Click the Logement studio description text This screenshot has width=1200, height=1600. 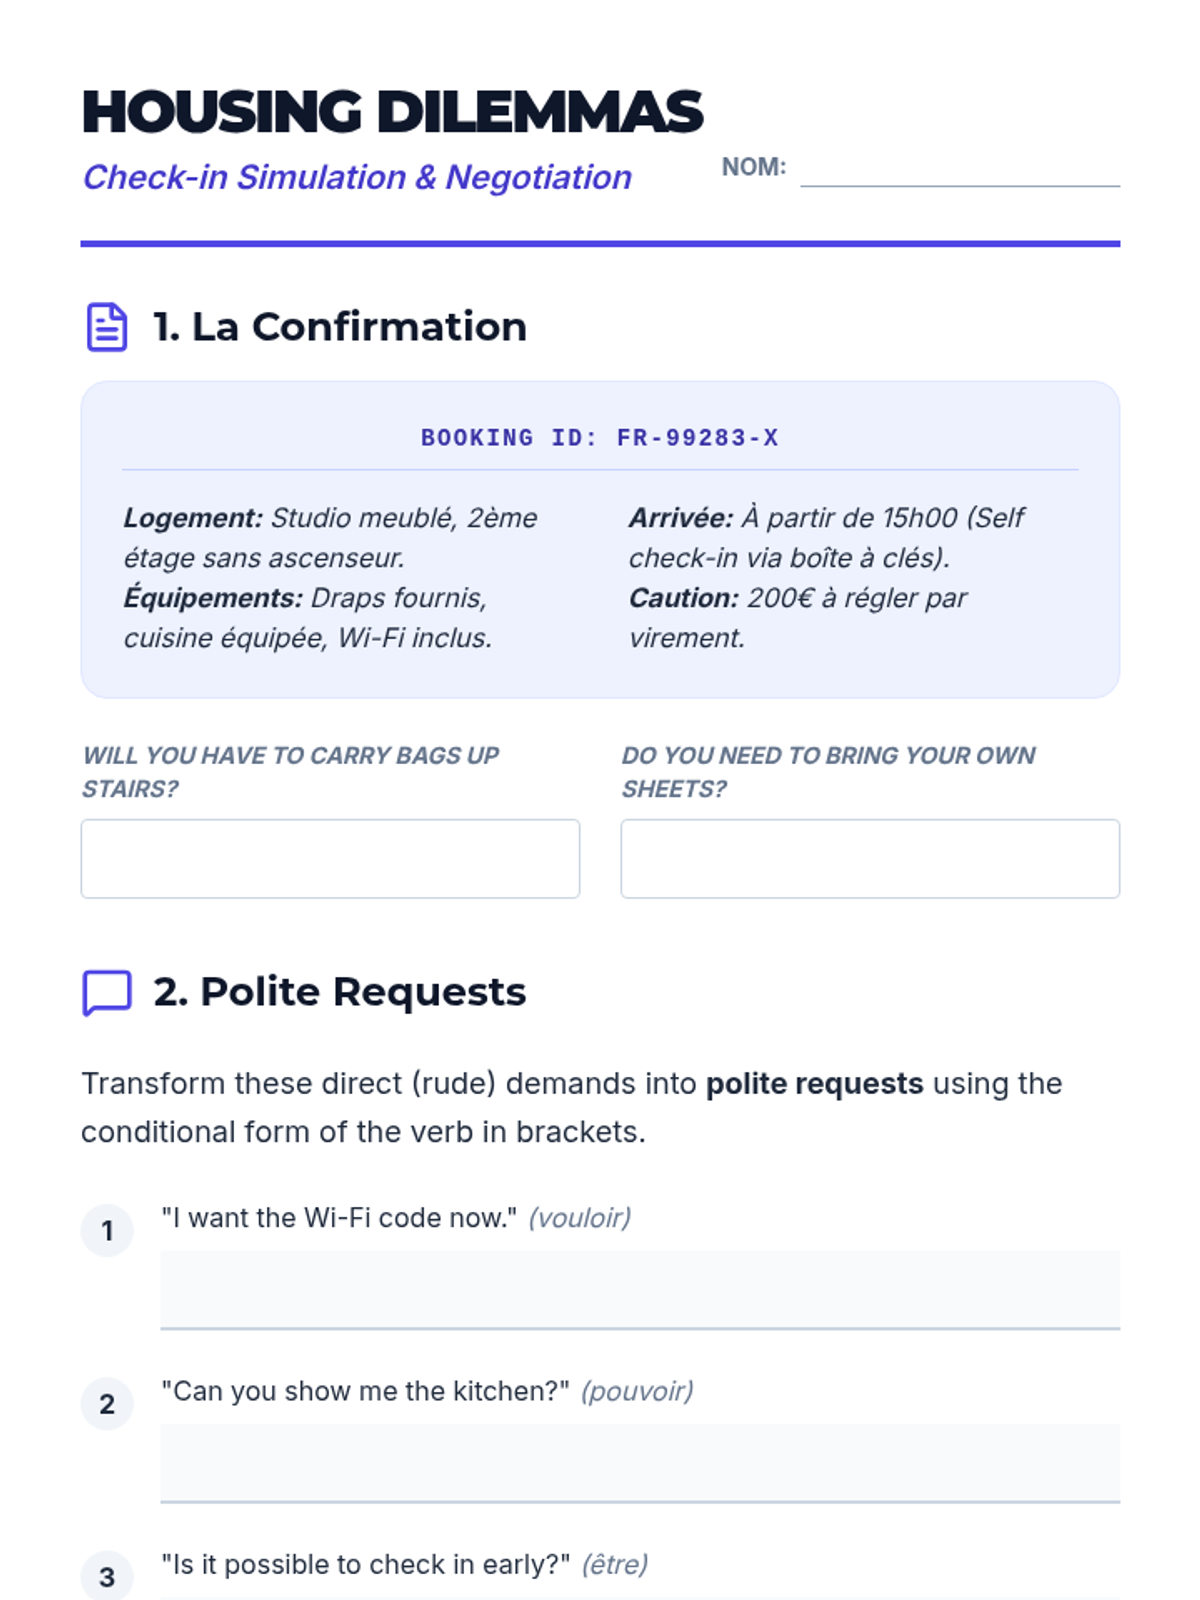tap(330, 537)
